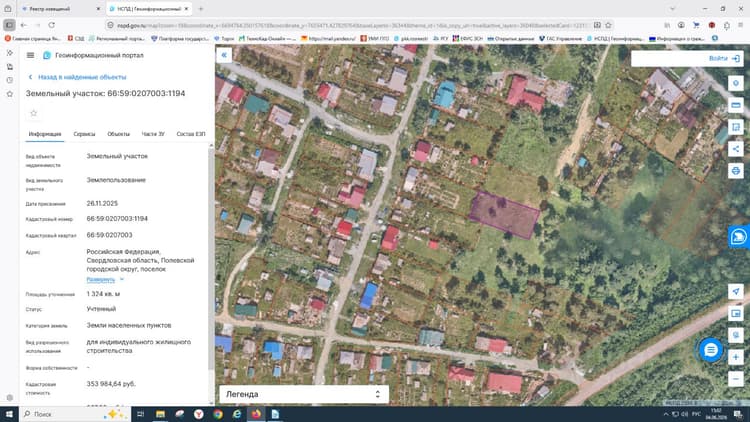Collapse the info panel with double-chevron button
The height and width of the screenshot is (422, 750).
coord(224,55)
